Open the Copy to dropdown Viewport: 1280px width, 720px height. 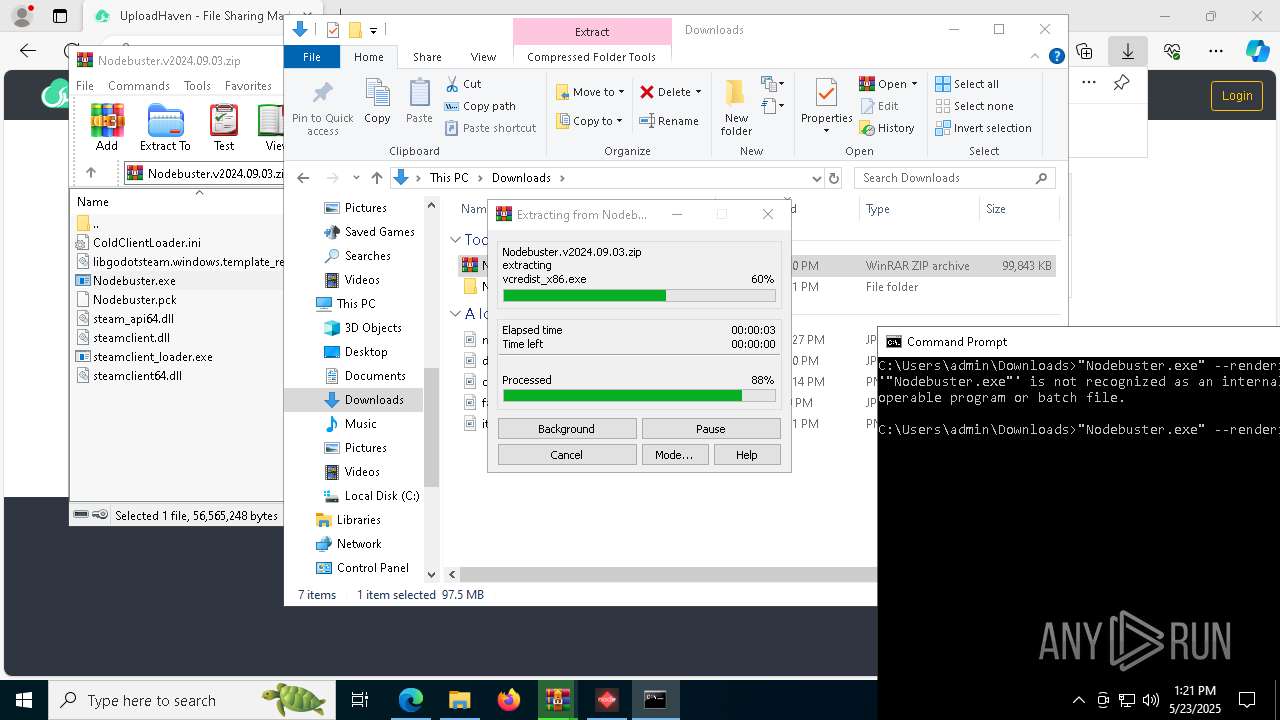(x=590, y=121)
